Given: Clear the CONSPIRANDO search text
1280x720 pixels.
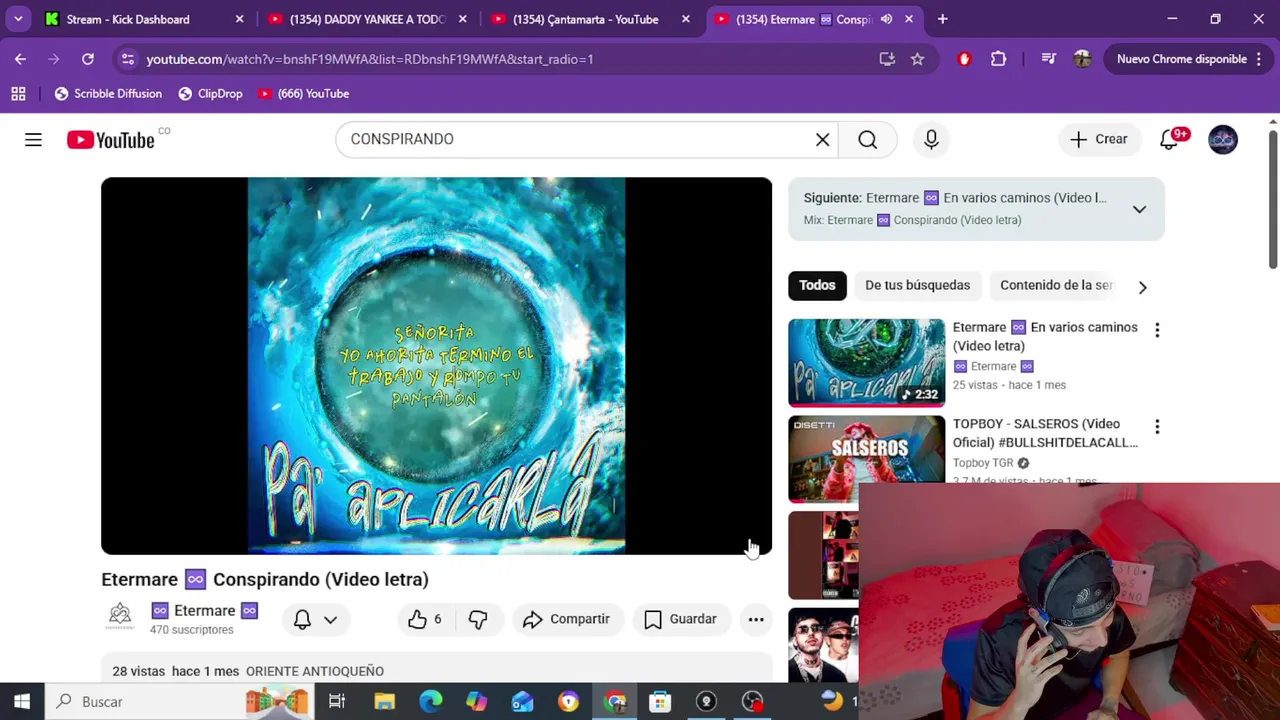Looking at the screenshot, I should click(822, 140).
